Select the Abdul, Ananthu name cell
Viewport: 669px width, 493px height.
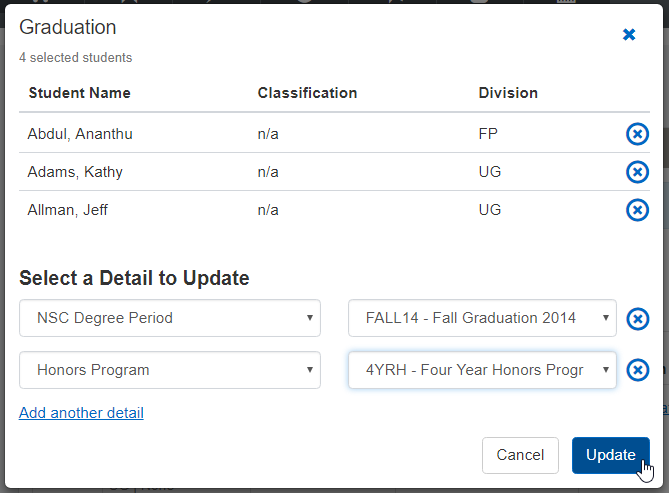(x=80, y=134)
